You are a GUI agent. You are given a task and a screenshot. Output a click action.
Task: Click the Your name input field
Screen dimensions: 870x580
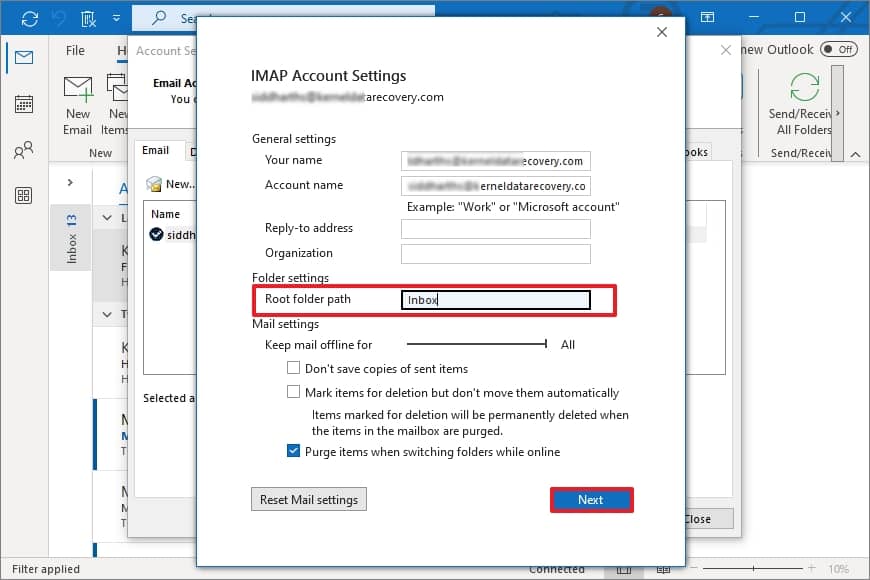495,161
